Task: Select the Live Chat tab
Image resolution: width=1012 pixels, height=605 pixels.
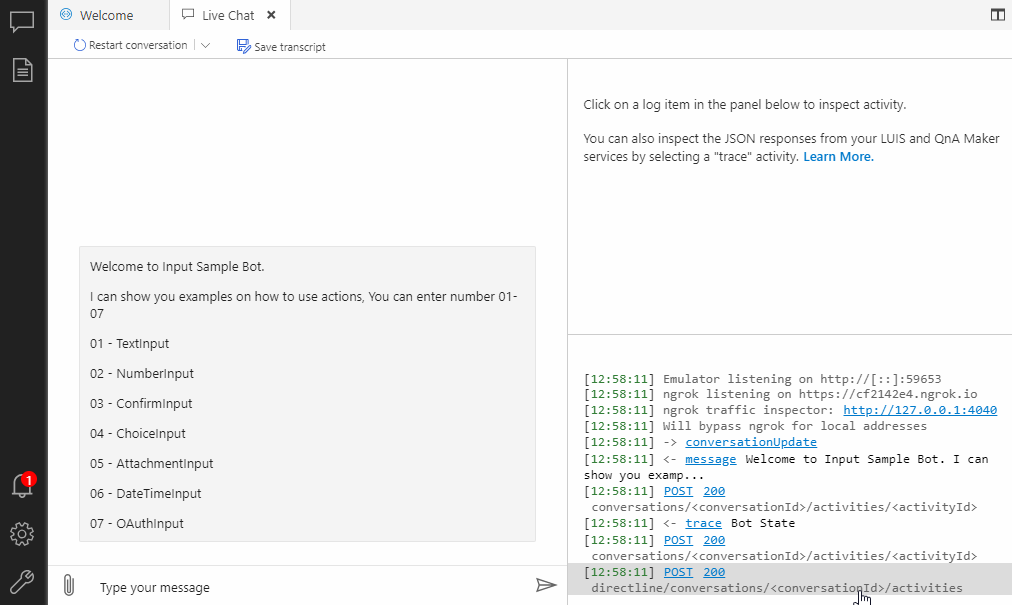Action: coord(227,16)
